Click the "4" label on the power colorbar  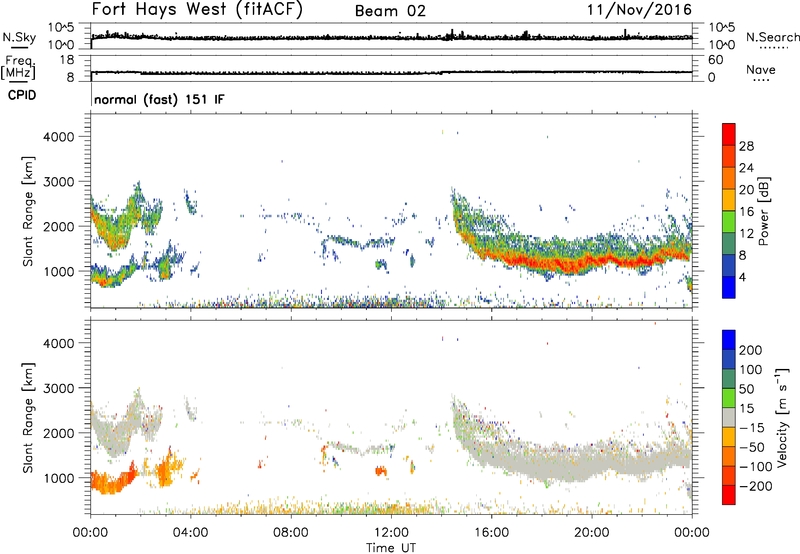[x=742, y=277]
